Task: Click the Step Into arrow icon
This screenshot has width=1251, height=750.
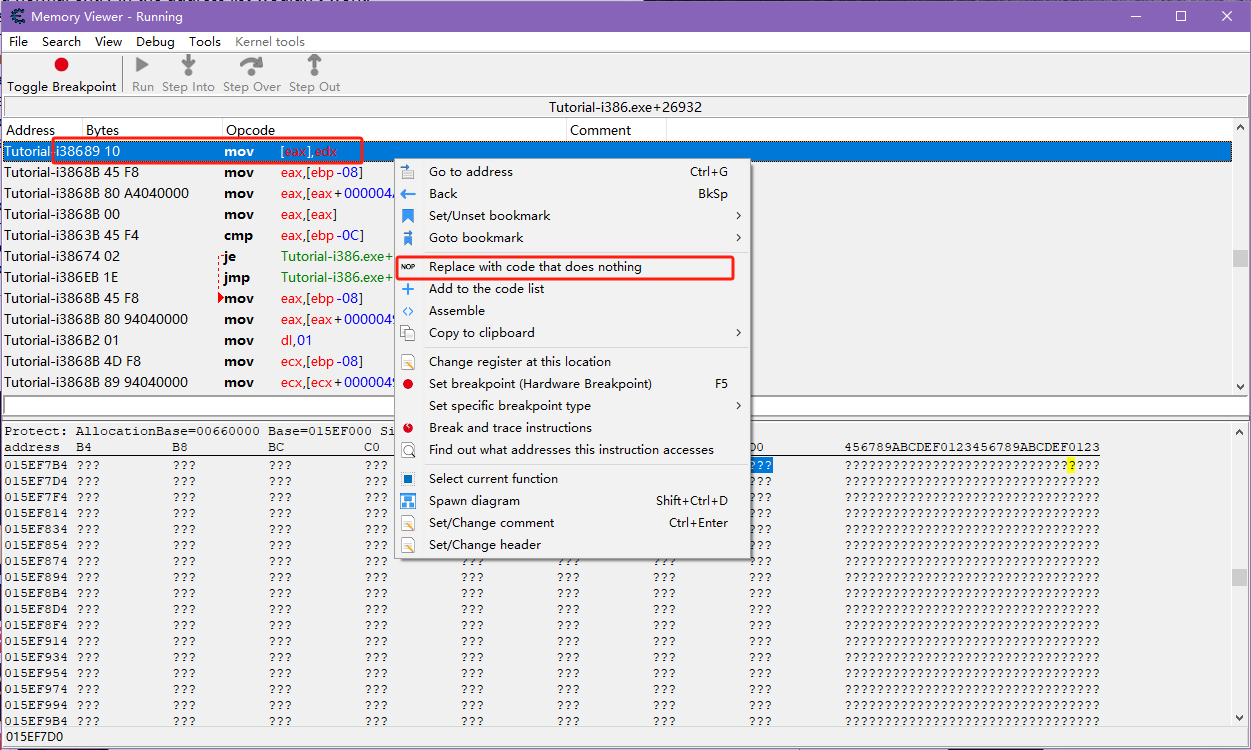Action: 188,65
